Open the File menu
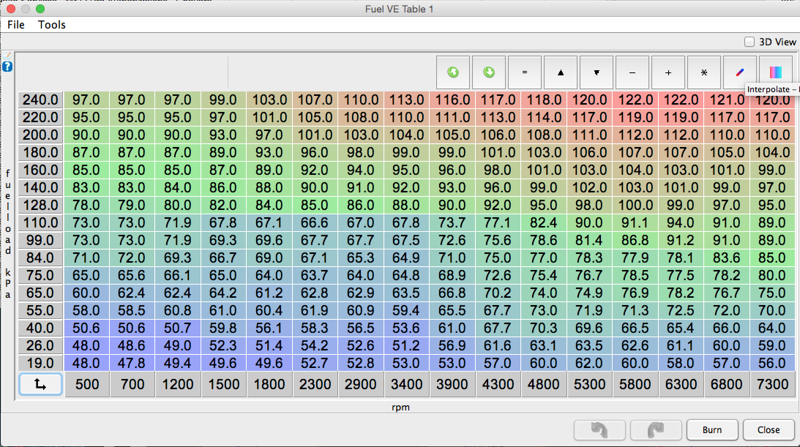800x447 pixels. point(16,24)
